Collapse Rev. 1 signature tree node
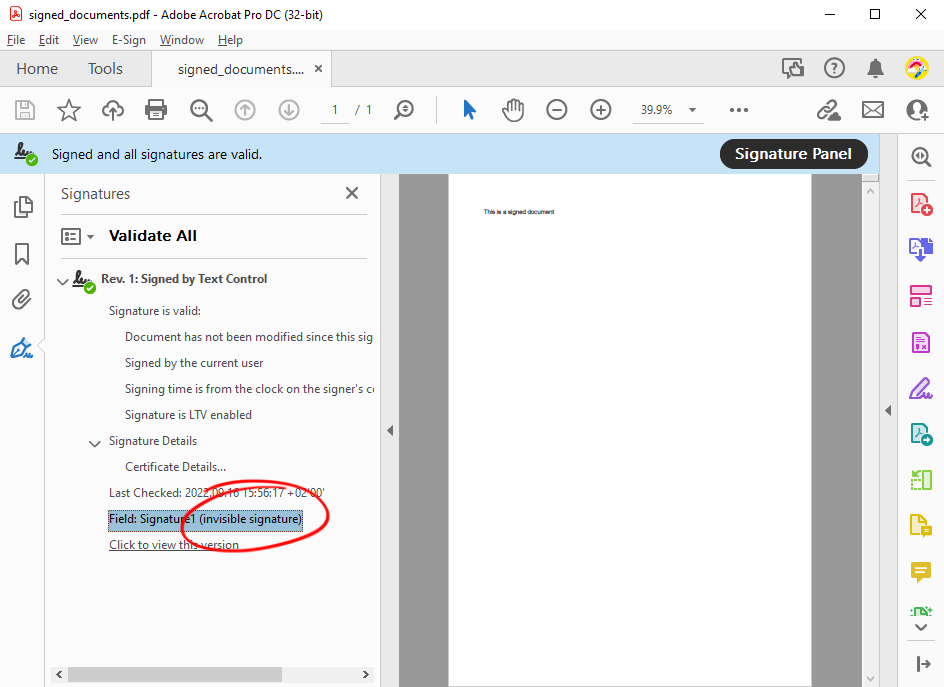The width and height of the screenshot is (944, 687). click(x=62, y=281)
